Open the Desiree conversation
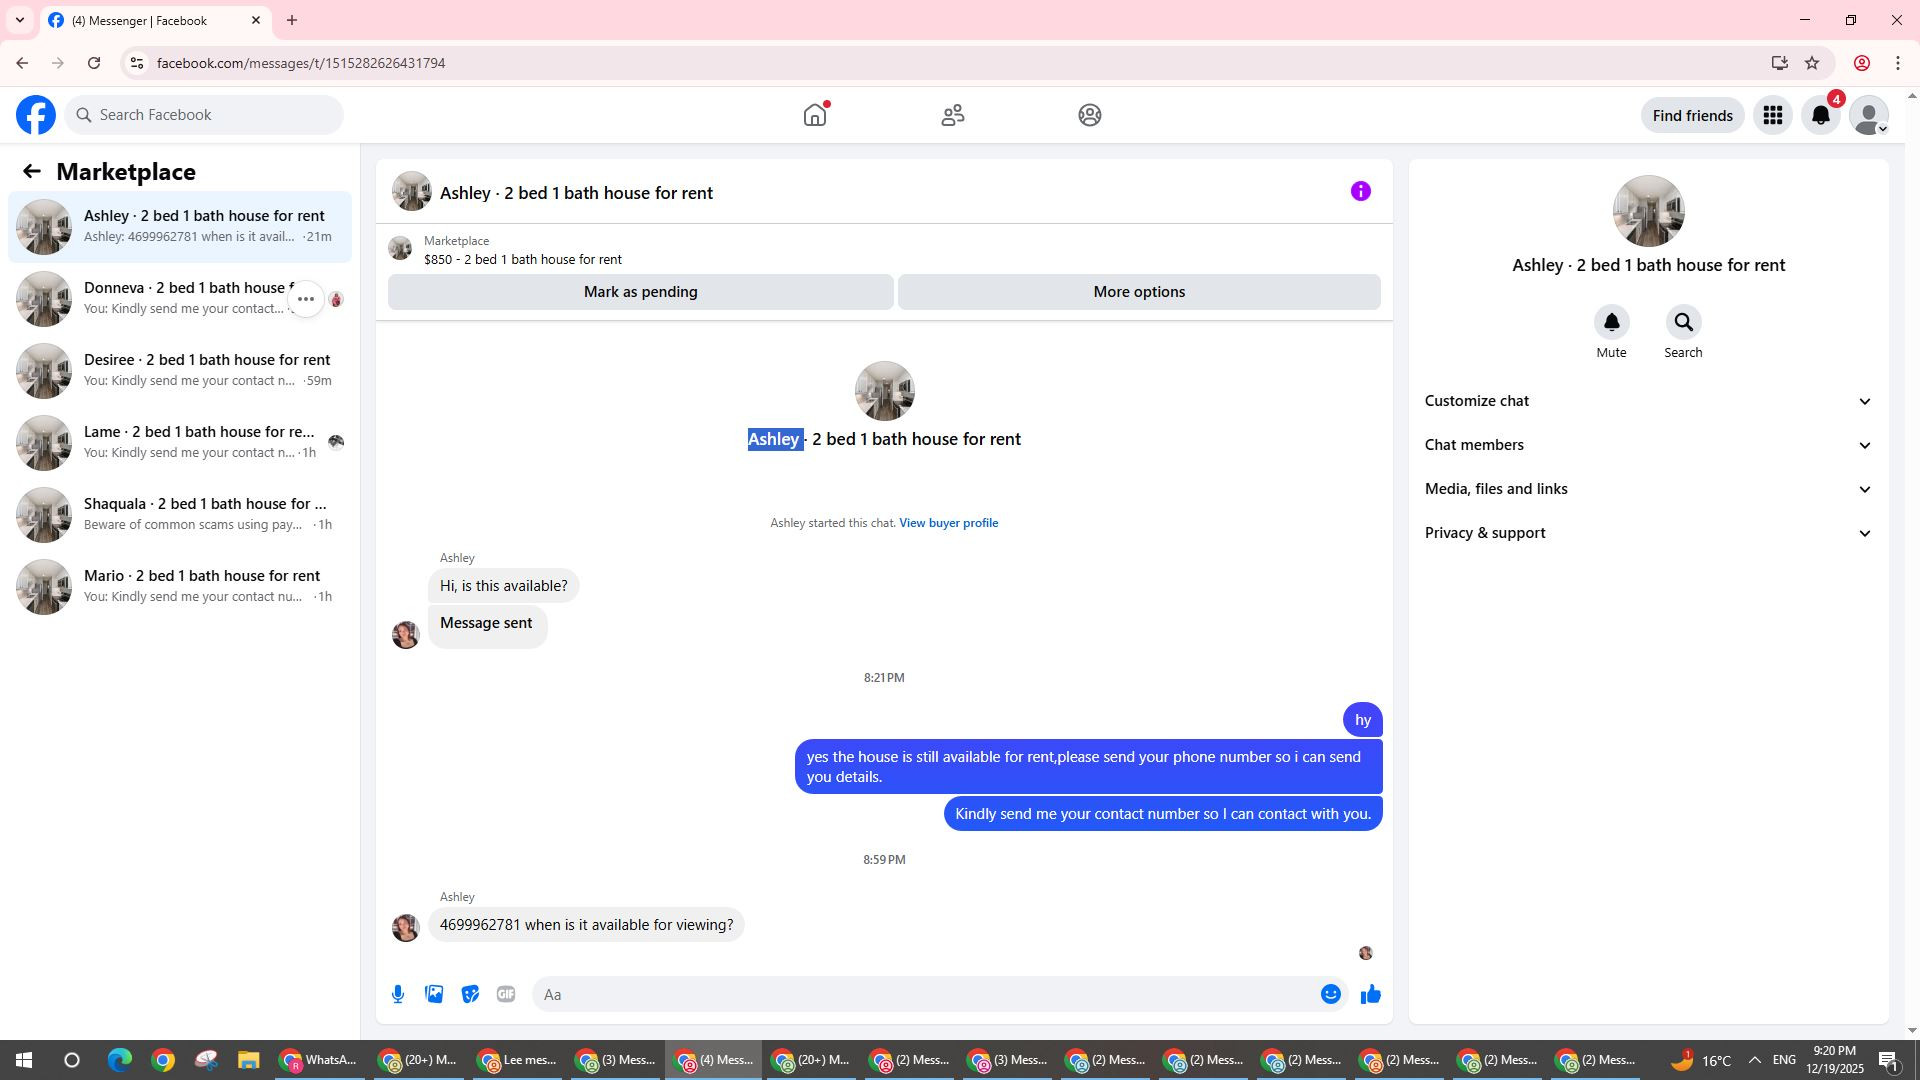 (x=180, y=370)
